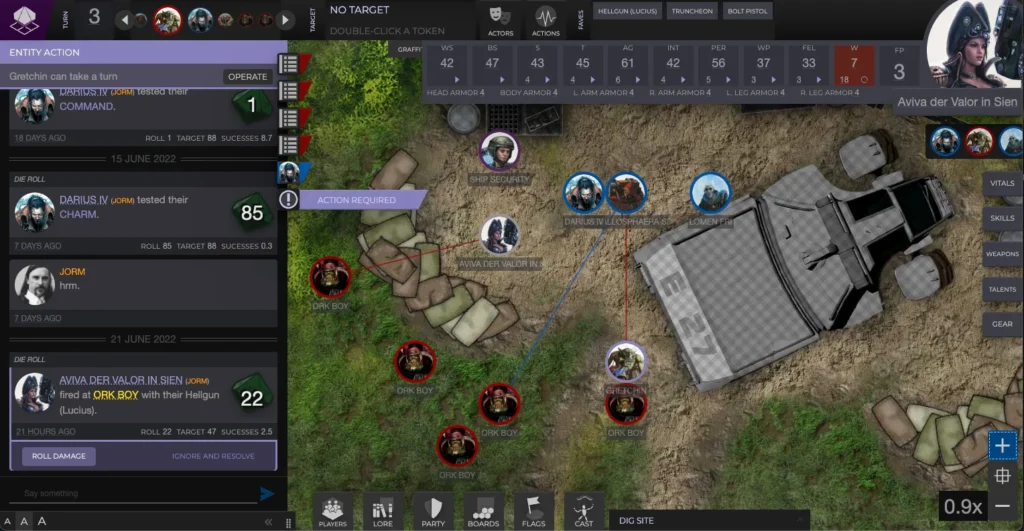Select Hellgun (Lucius) favorite
This screenshot has height=531, width=1024.
(x=628, y=11)
